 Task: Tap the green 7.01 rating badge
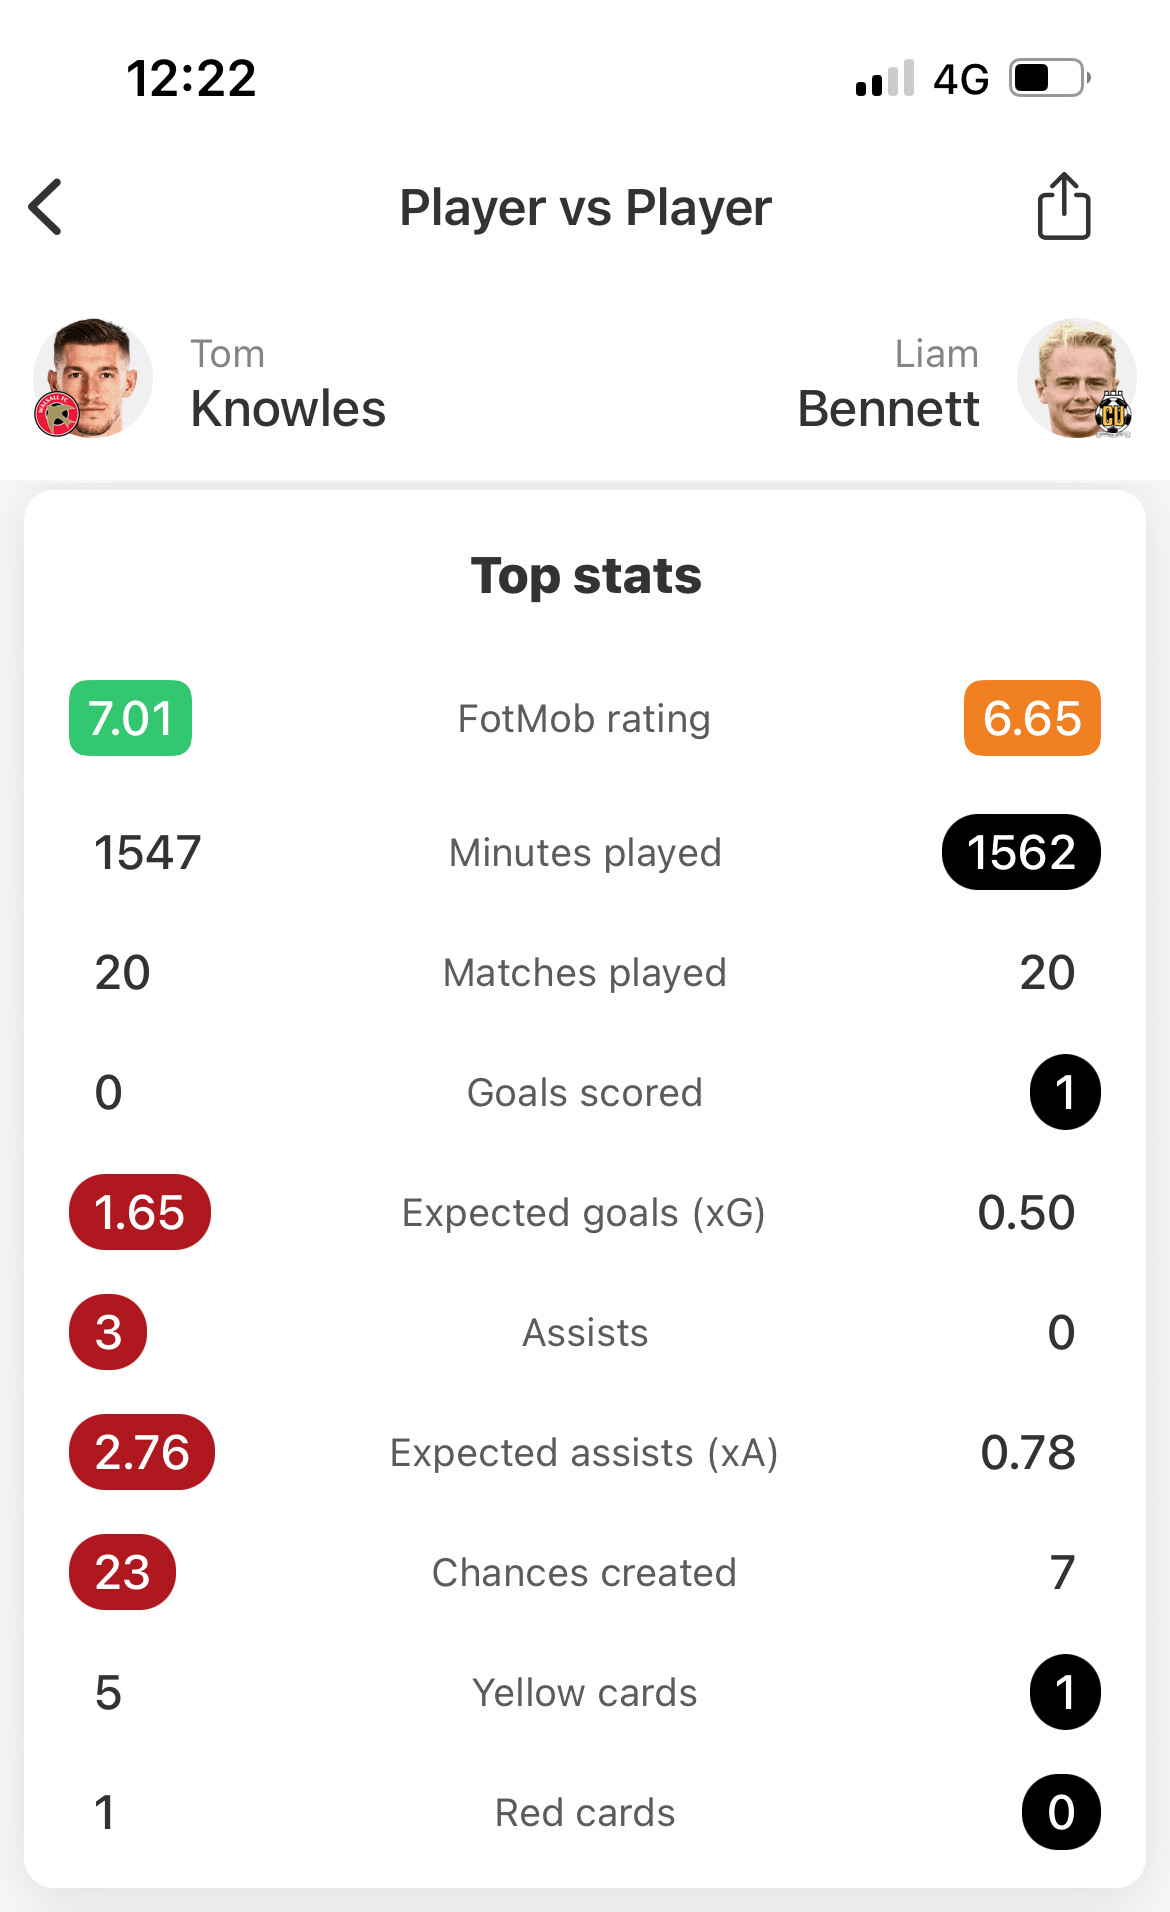pos(130,718)
